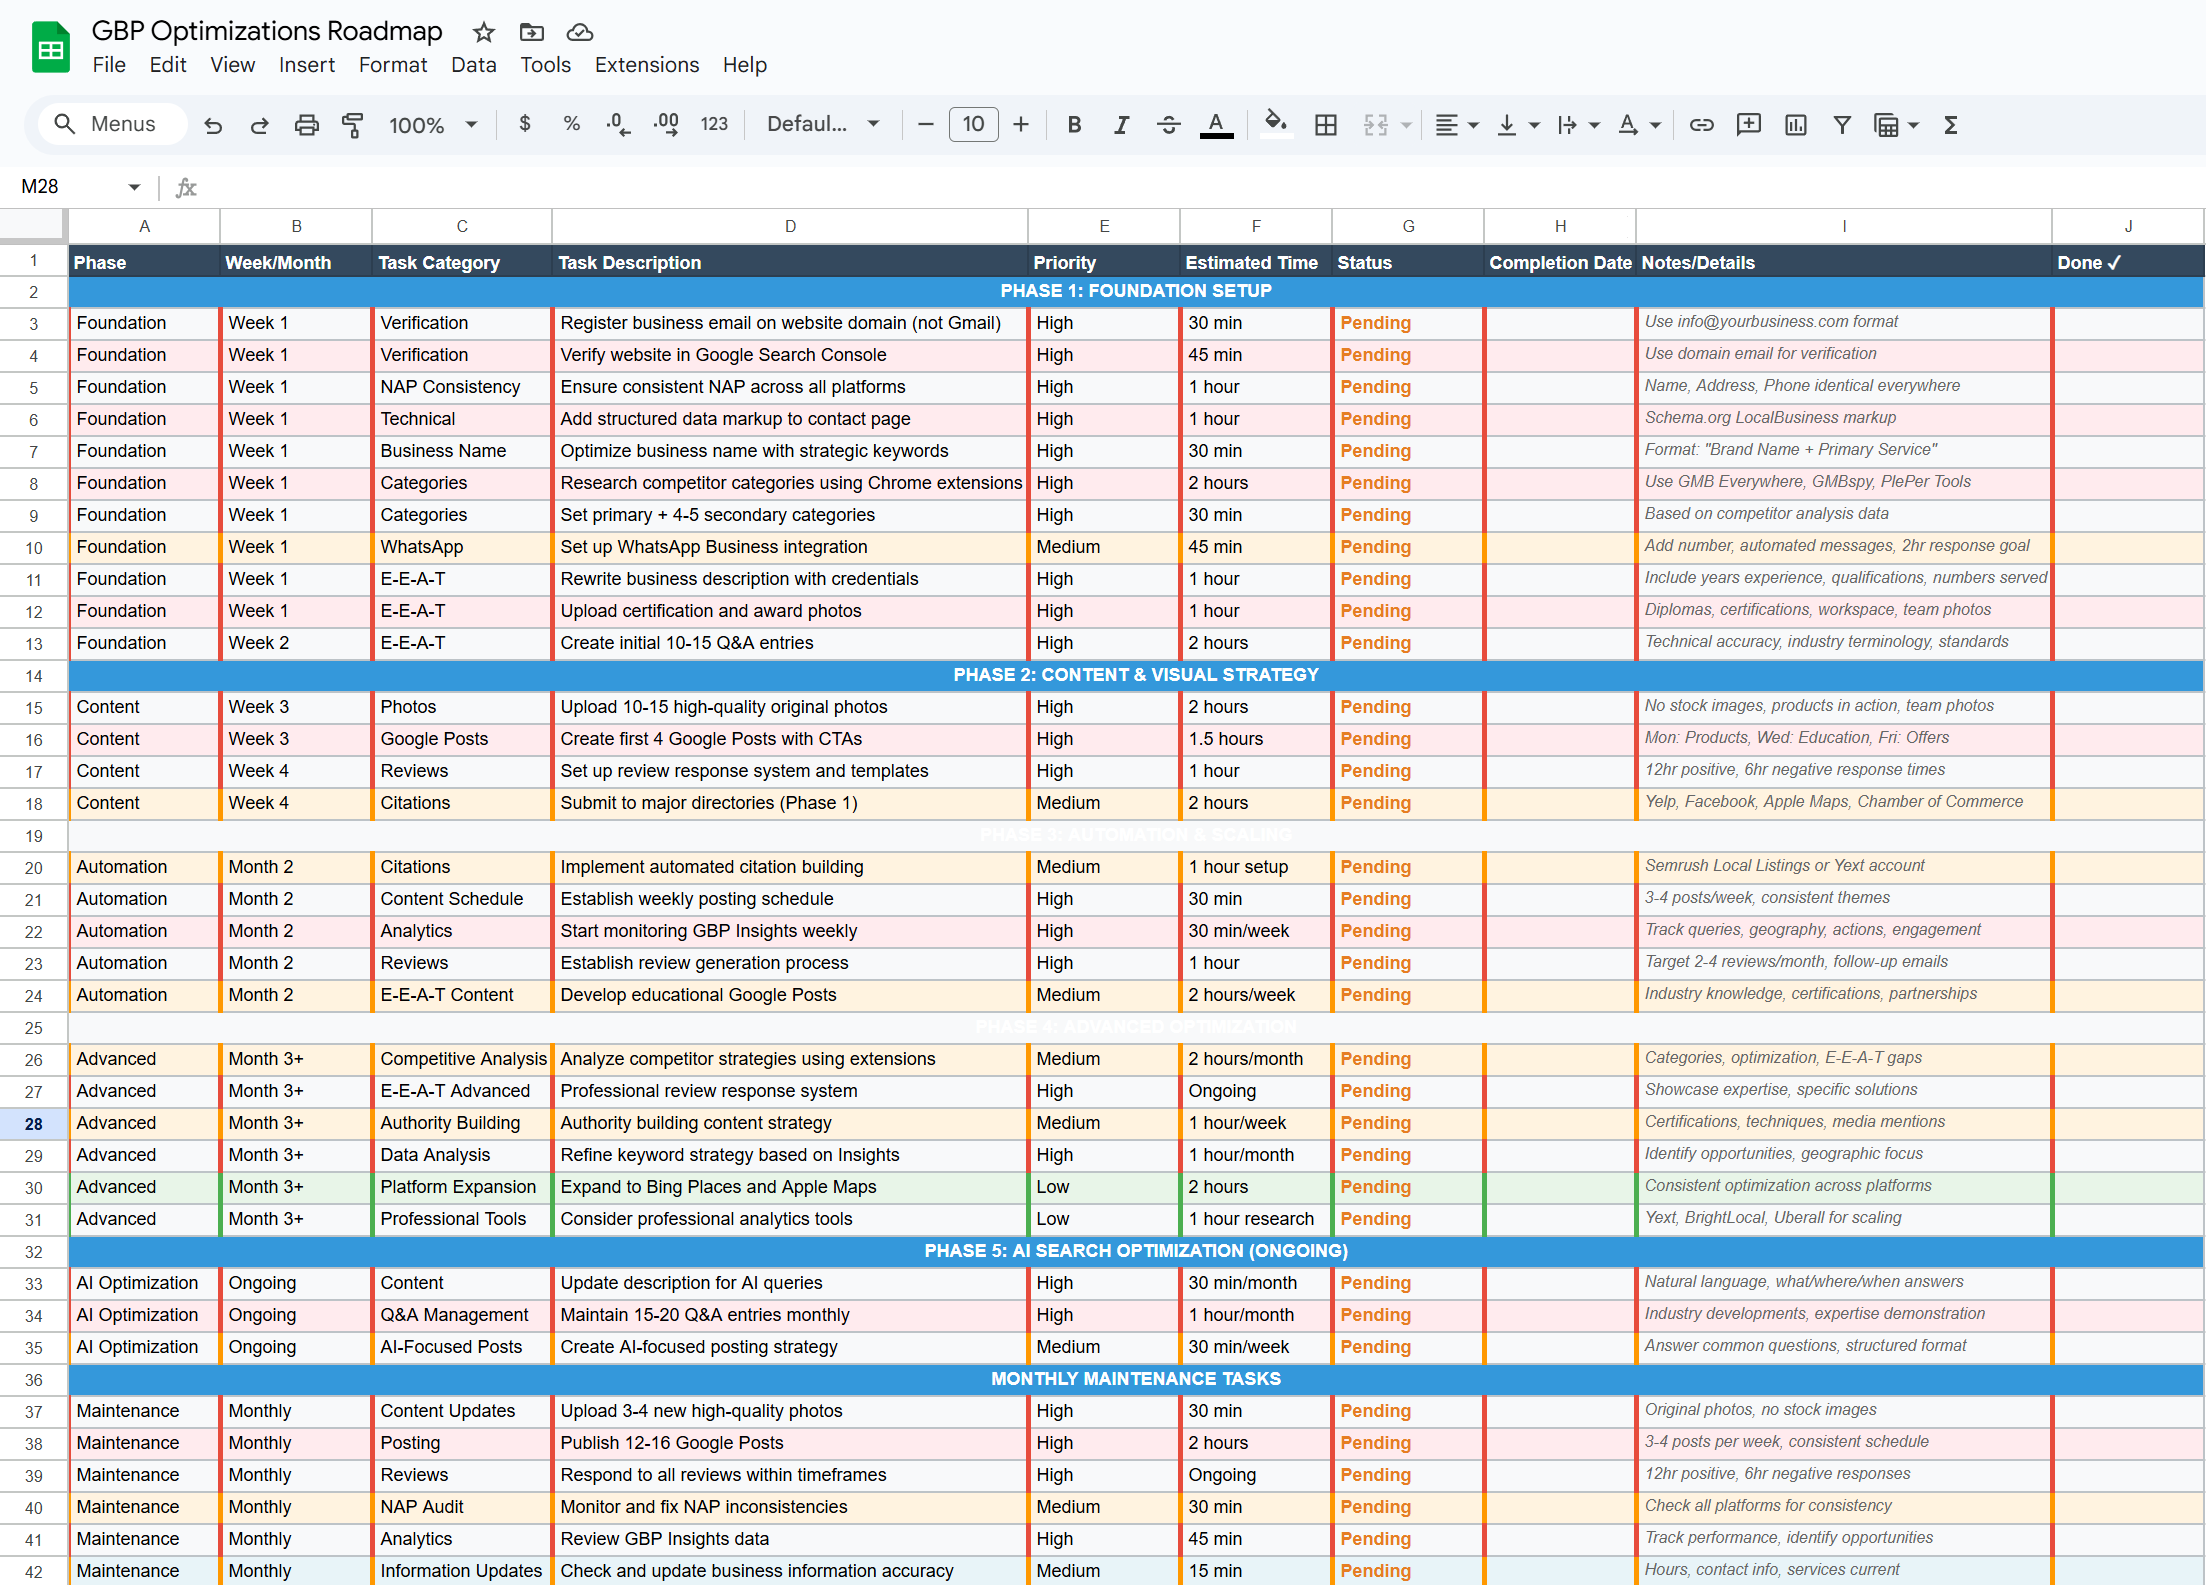
Task: Open the Format menu
Action: click(x=393, y=65)
